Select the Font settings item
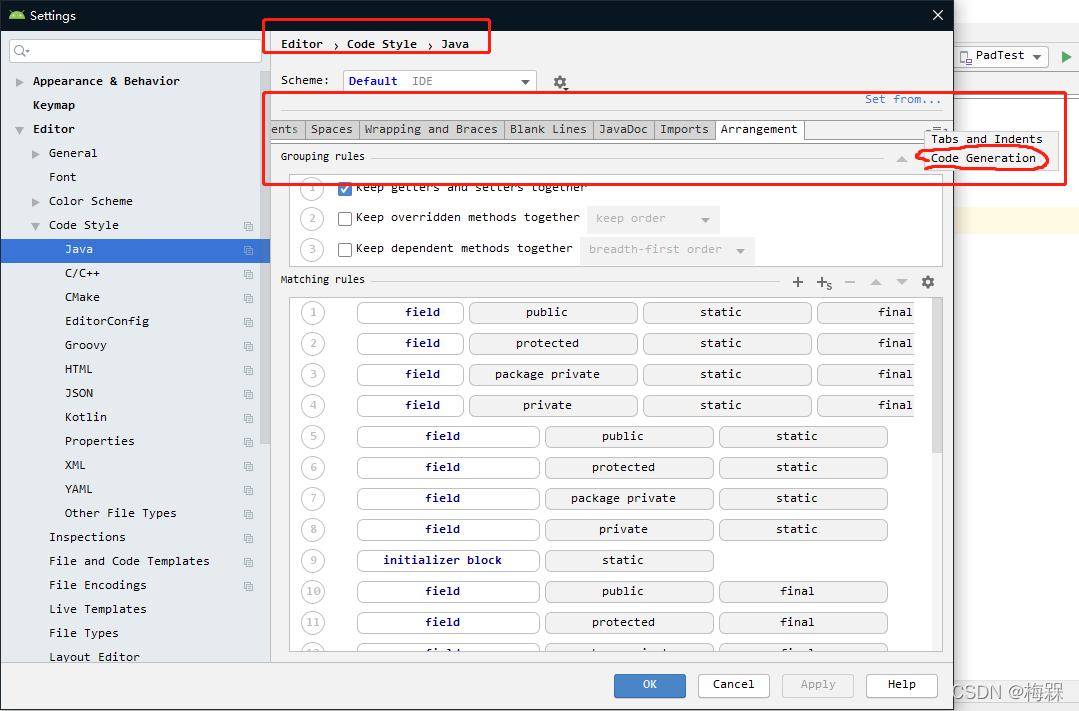The image size is (1079, 711). tap(63, 178)
